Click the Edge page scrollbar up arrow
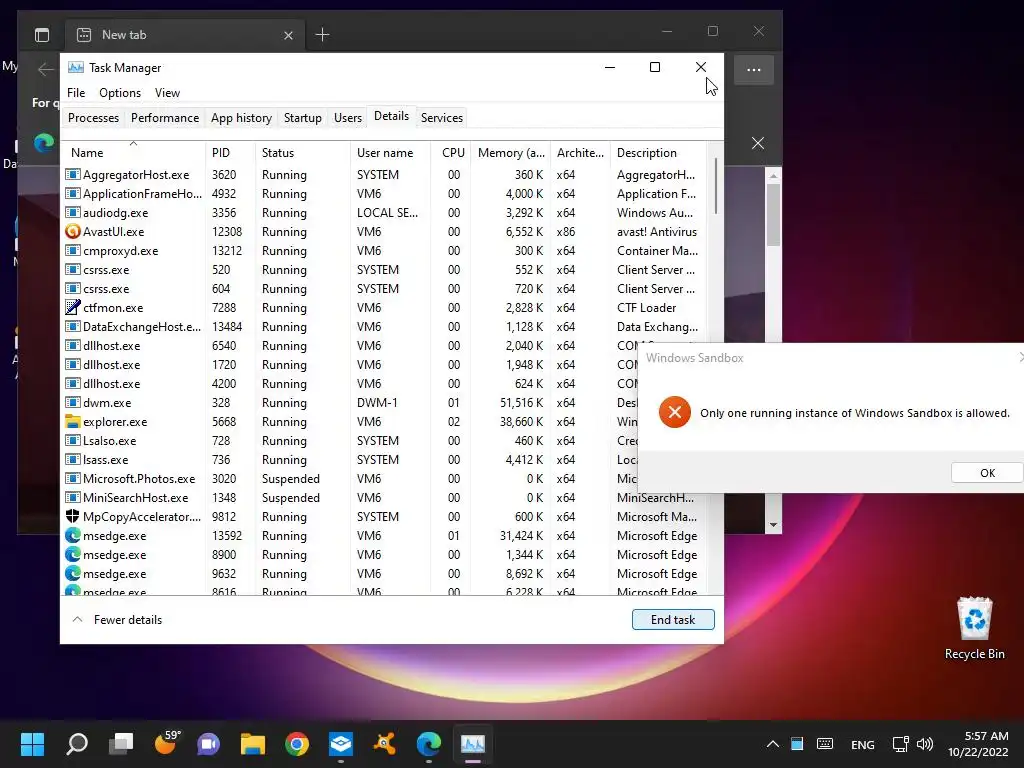The height and width of the screenshot is (768, 1024). [x=773, y=176]
